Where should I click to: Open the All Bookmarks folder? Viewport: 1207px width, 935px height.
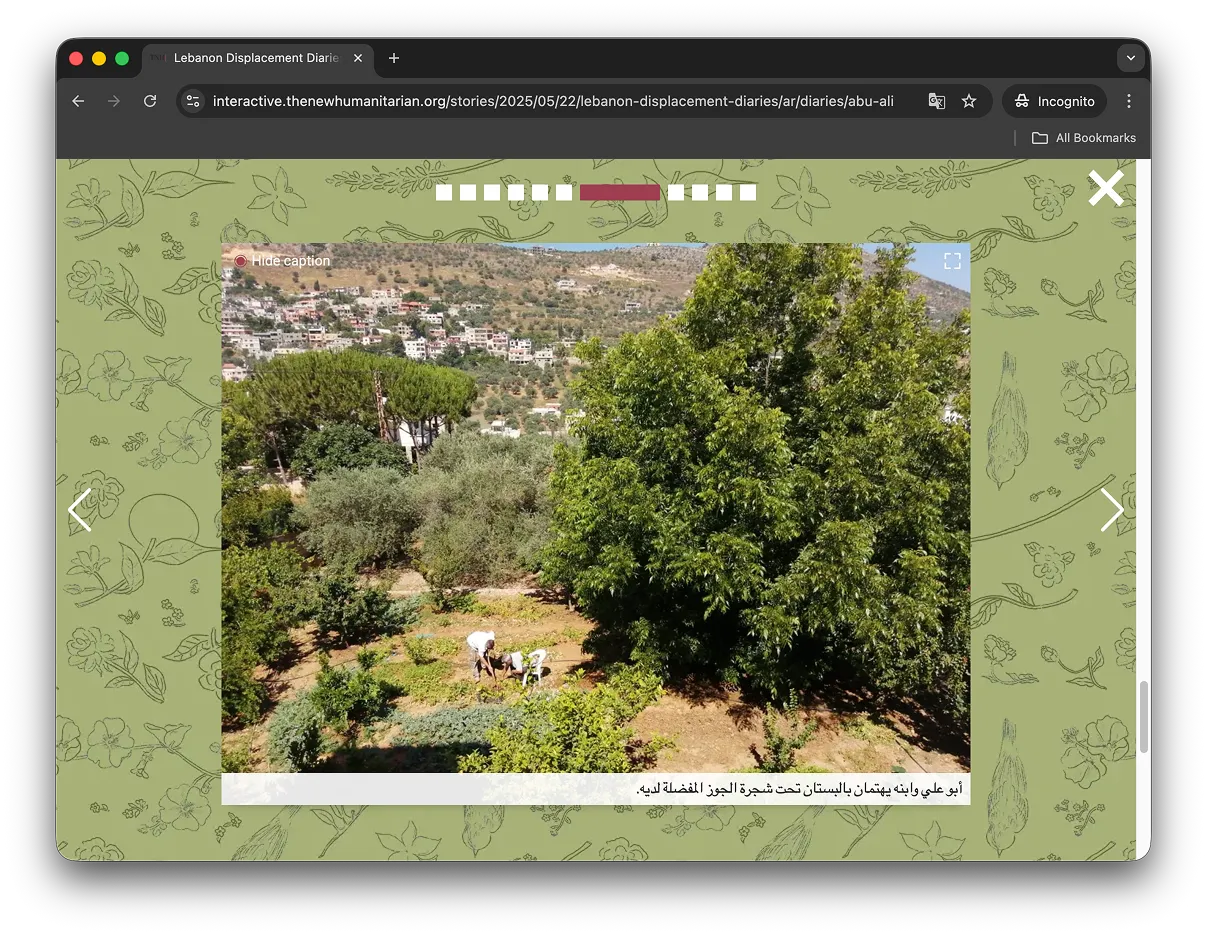pyautogui.click(x=1084, y=138)
